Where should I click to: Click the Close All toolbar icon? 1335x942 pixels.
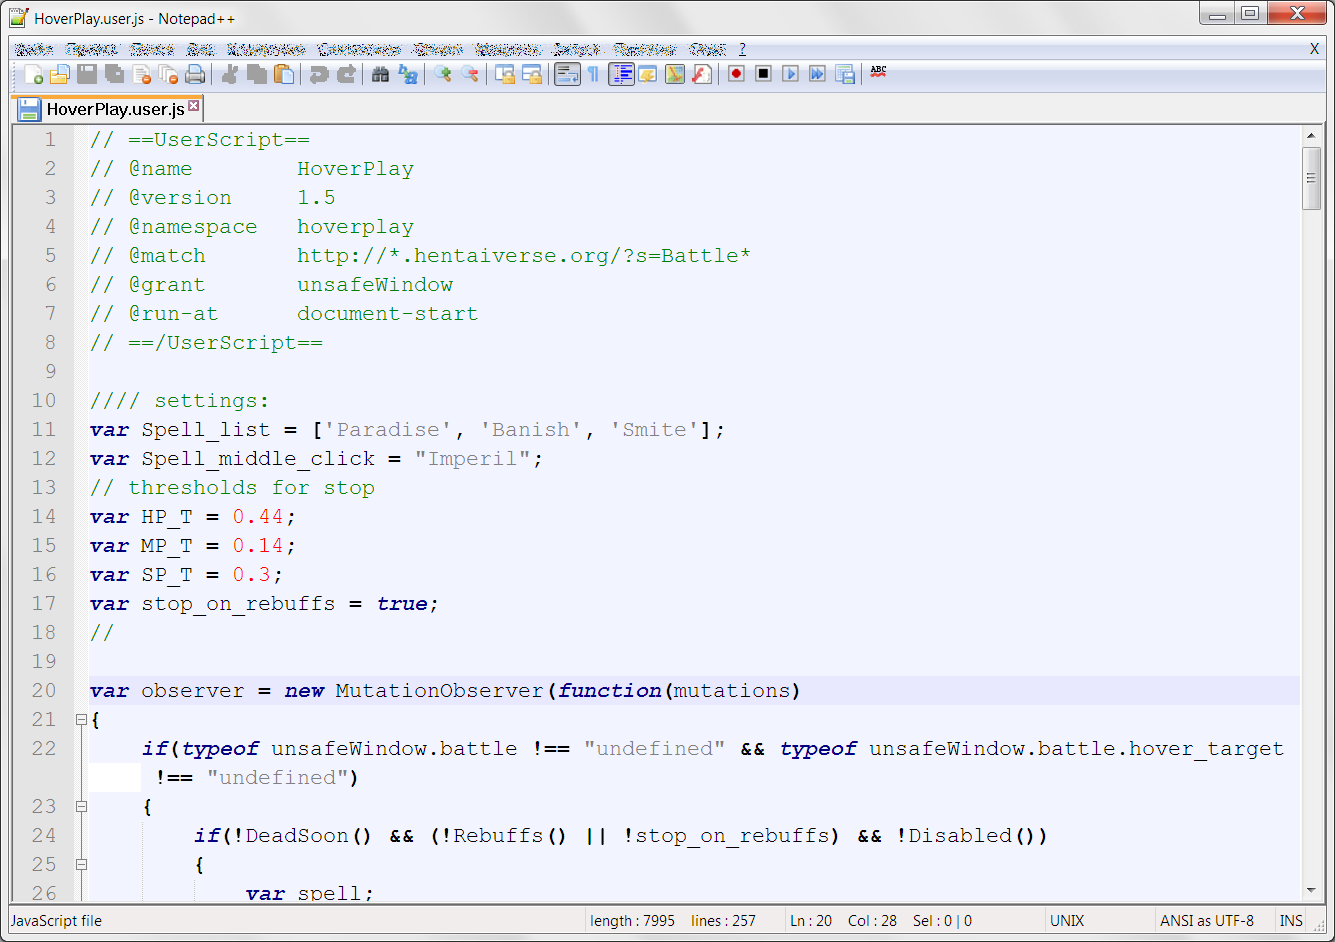(168, 74)
